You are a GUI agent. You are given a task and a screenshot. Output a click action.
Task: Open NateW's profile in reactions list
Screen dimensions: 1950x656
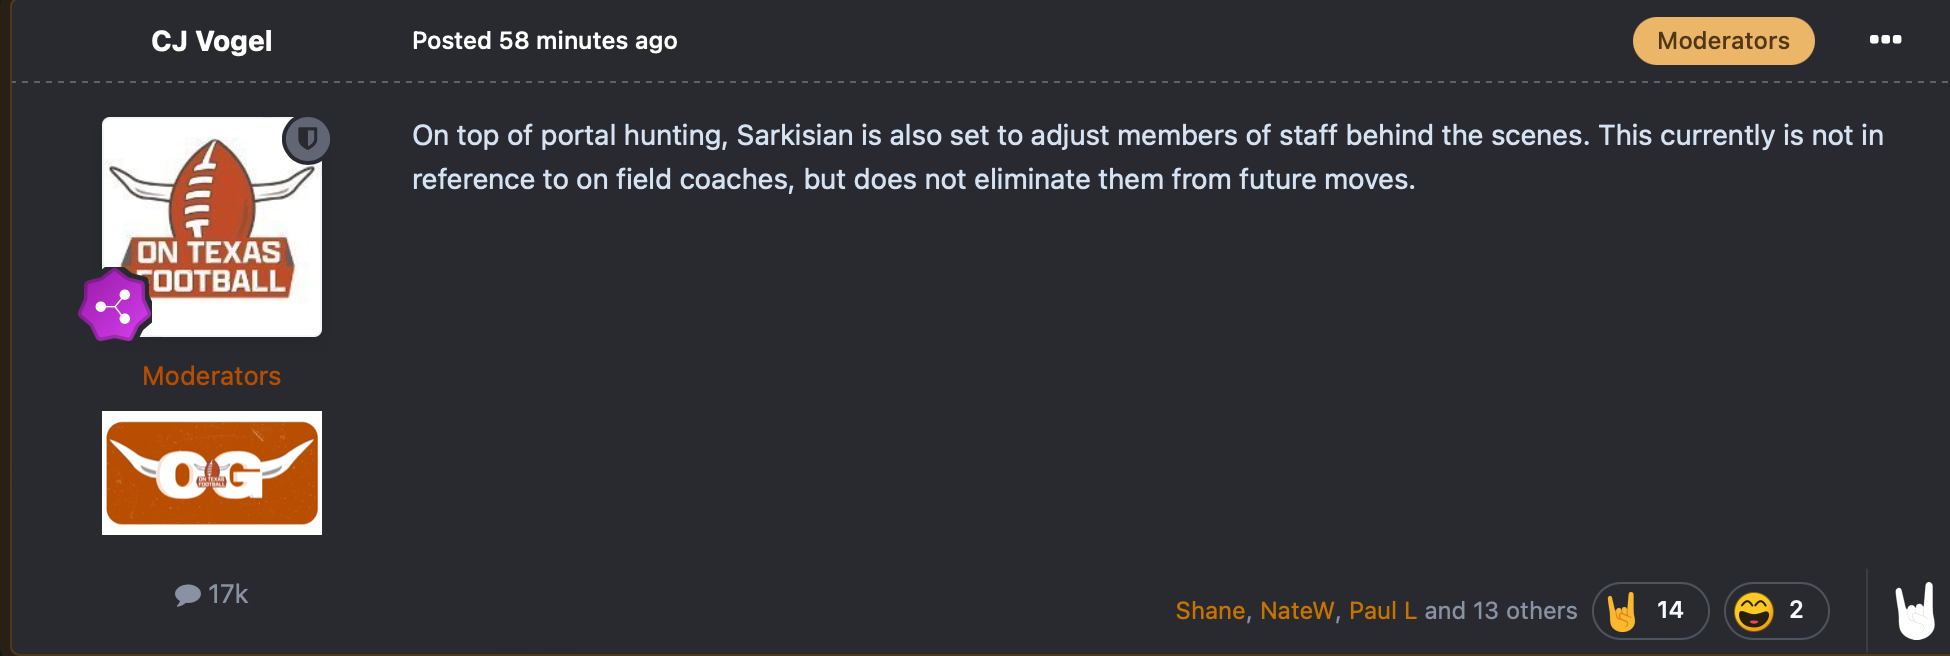[1297, 611]
